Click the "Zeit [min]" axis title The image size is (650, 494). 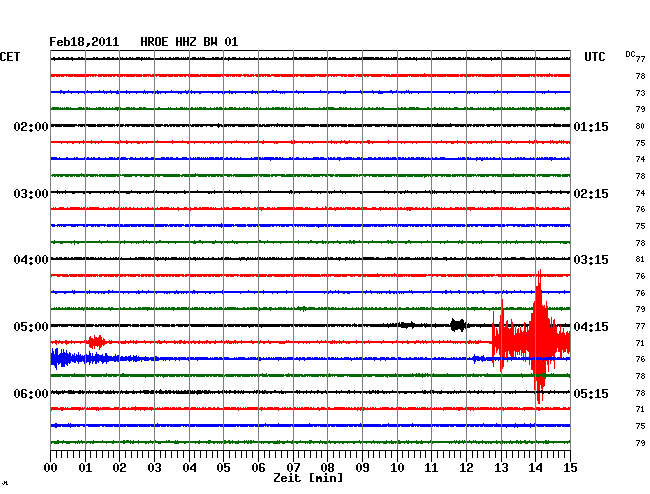[308, 478]
